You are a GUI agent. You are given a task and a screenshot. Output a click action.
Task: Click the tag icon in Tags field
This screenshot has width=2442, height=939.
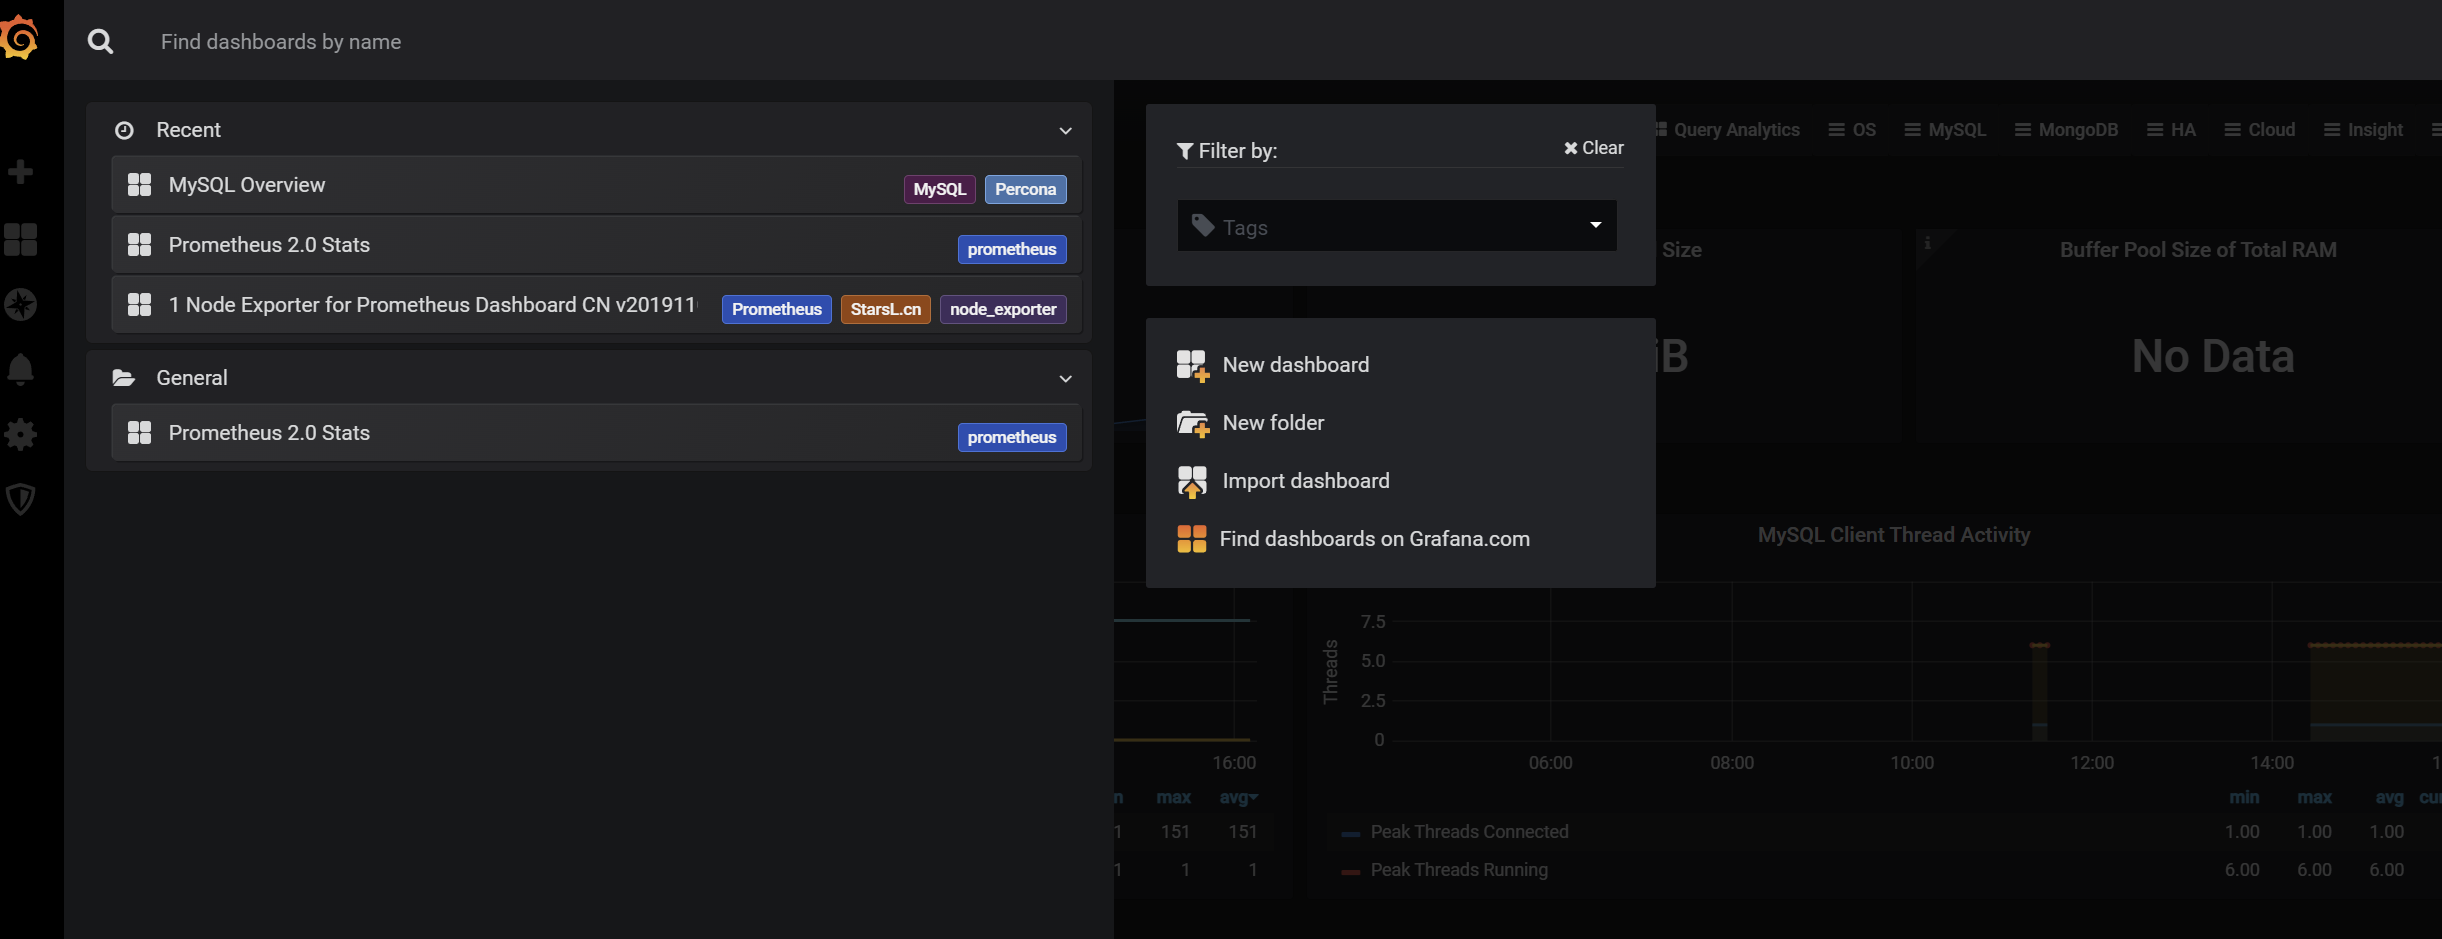coord(1203,226)
